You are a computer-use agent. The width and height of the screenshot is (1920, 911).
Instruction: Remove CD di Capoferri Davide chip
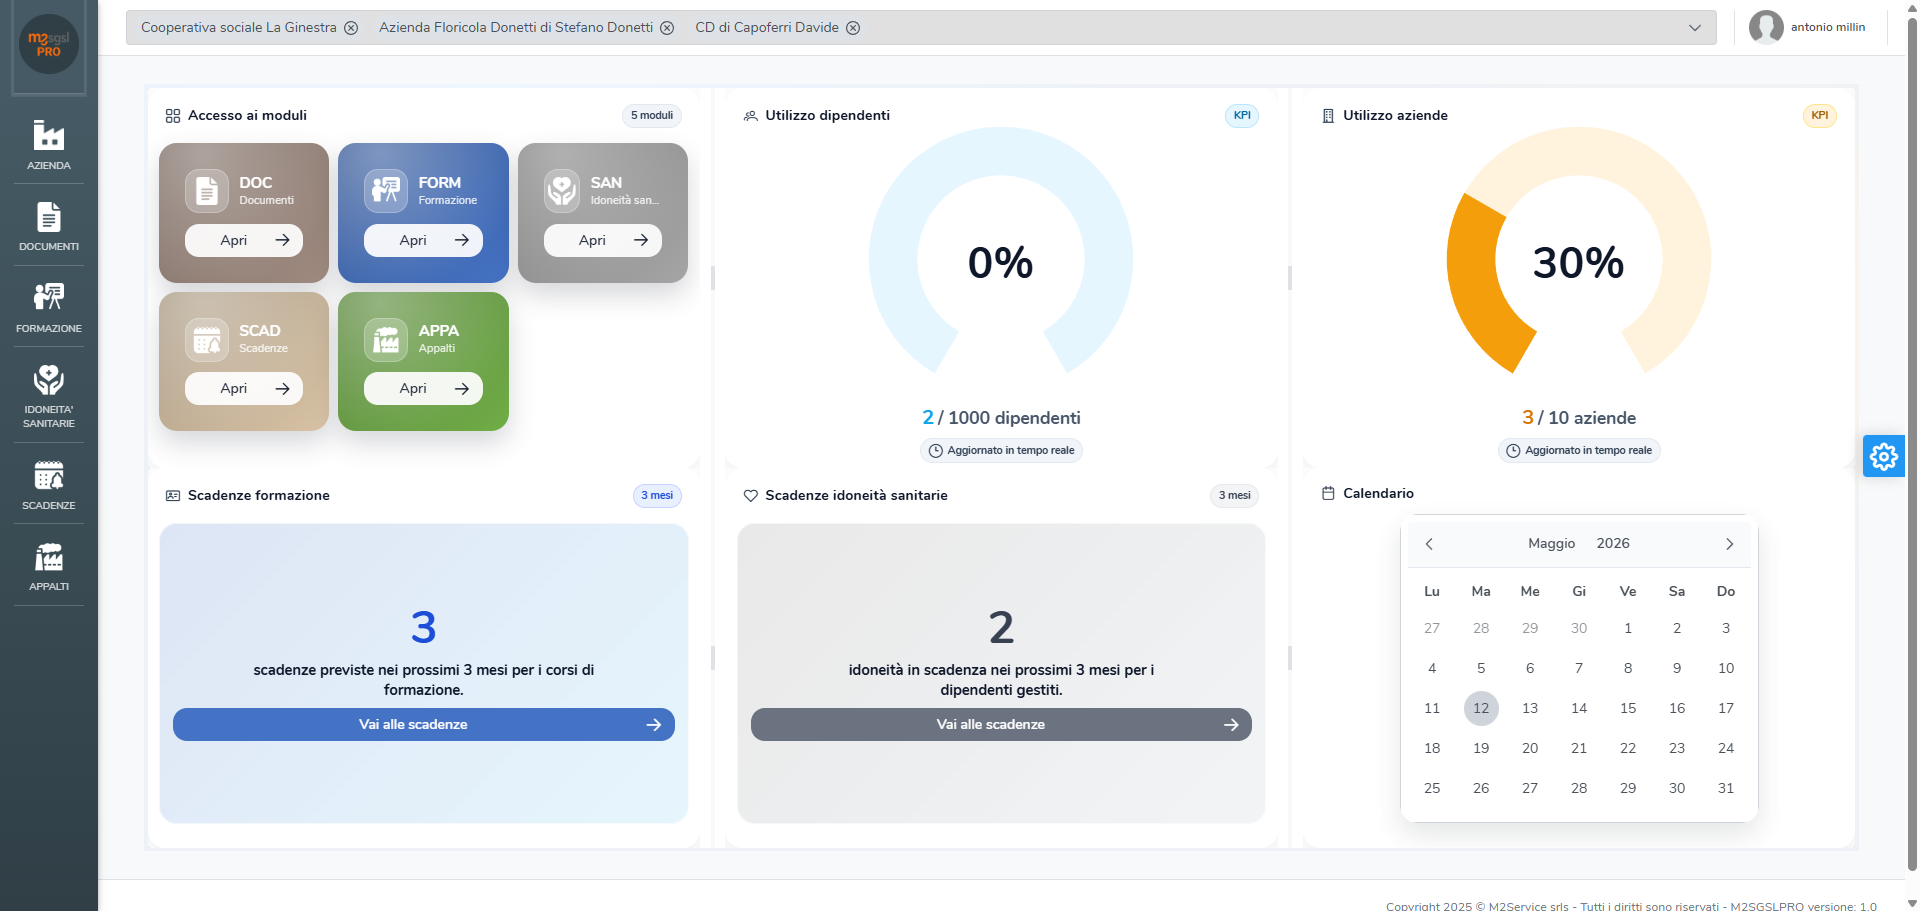pyautogui.click(x=853, y=28)
